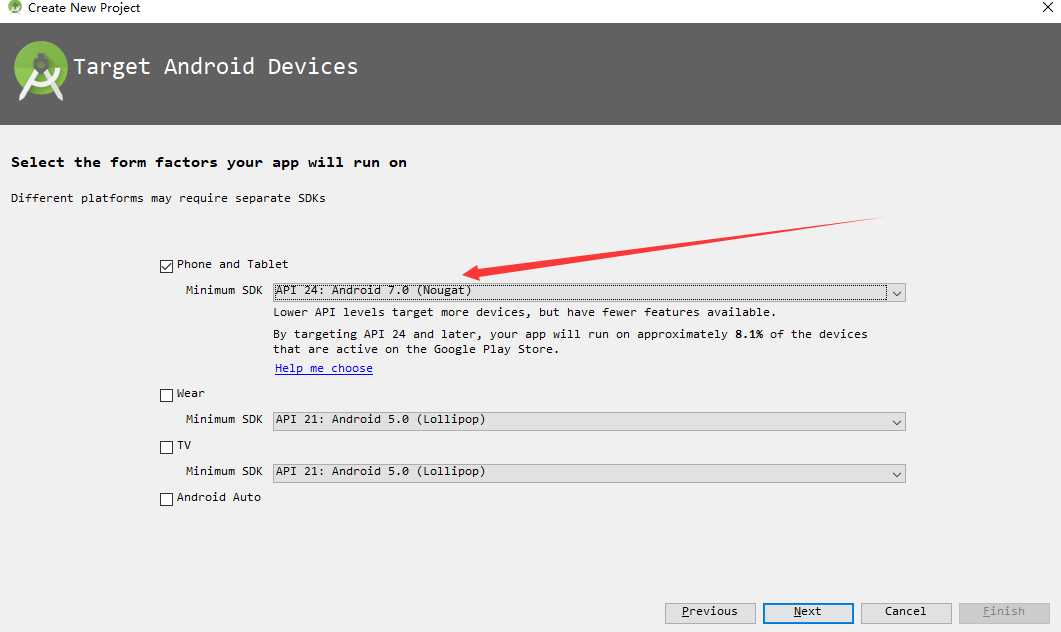The height and width of the screenshot is (632, 1061).
Task: Click the 'Create New Project' window title
Action: pos(84,8)
